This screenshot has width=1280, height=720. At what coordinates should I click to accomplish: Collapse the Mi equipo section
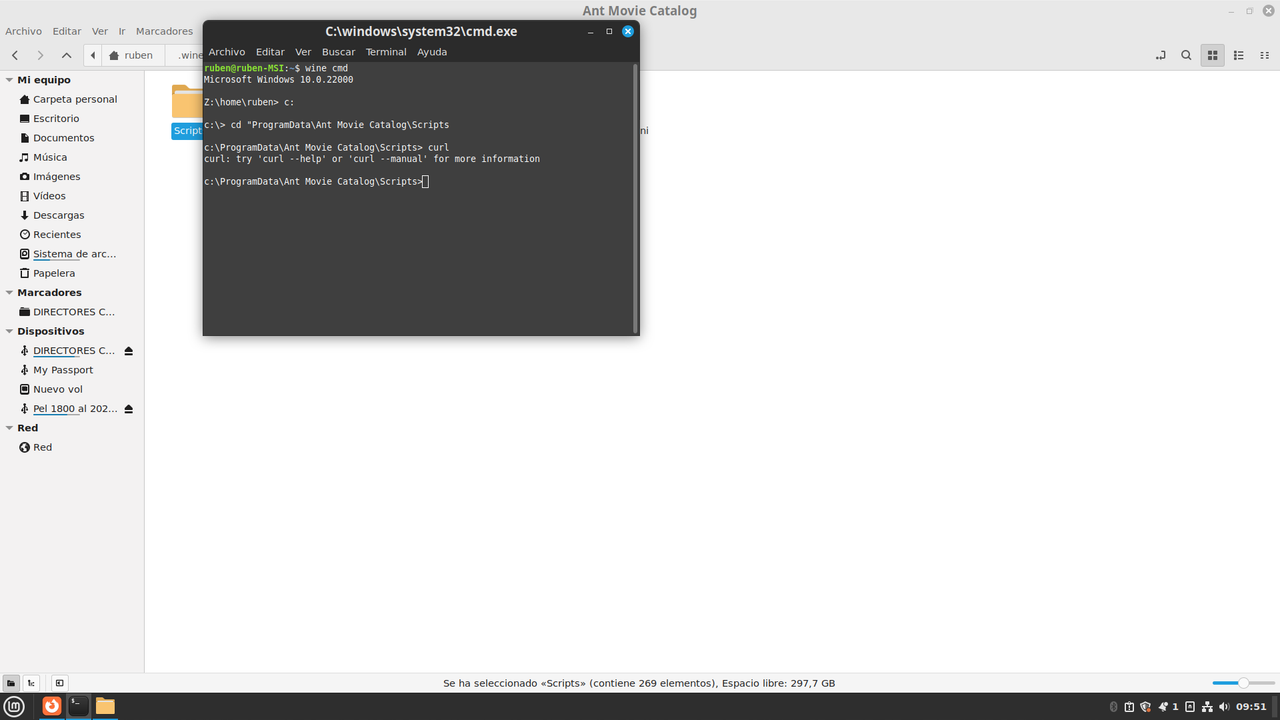(9, 80)
